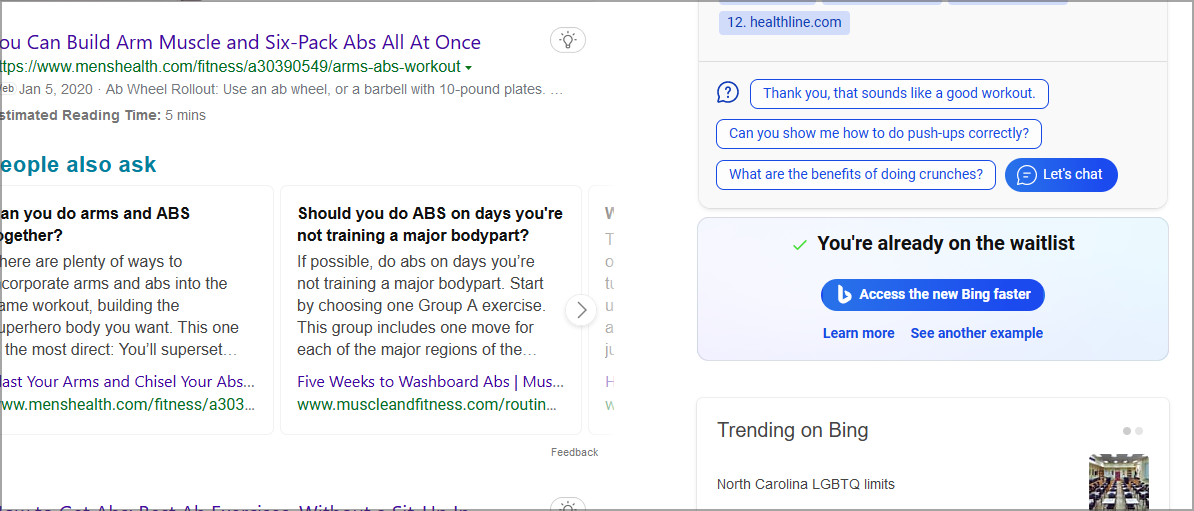Viewport: 1194px width, 511px height.
Task: Click 'You're already on the waitlist' text
Action: tap(946, 244)
